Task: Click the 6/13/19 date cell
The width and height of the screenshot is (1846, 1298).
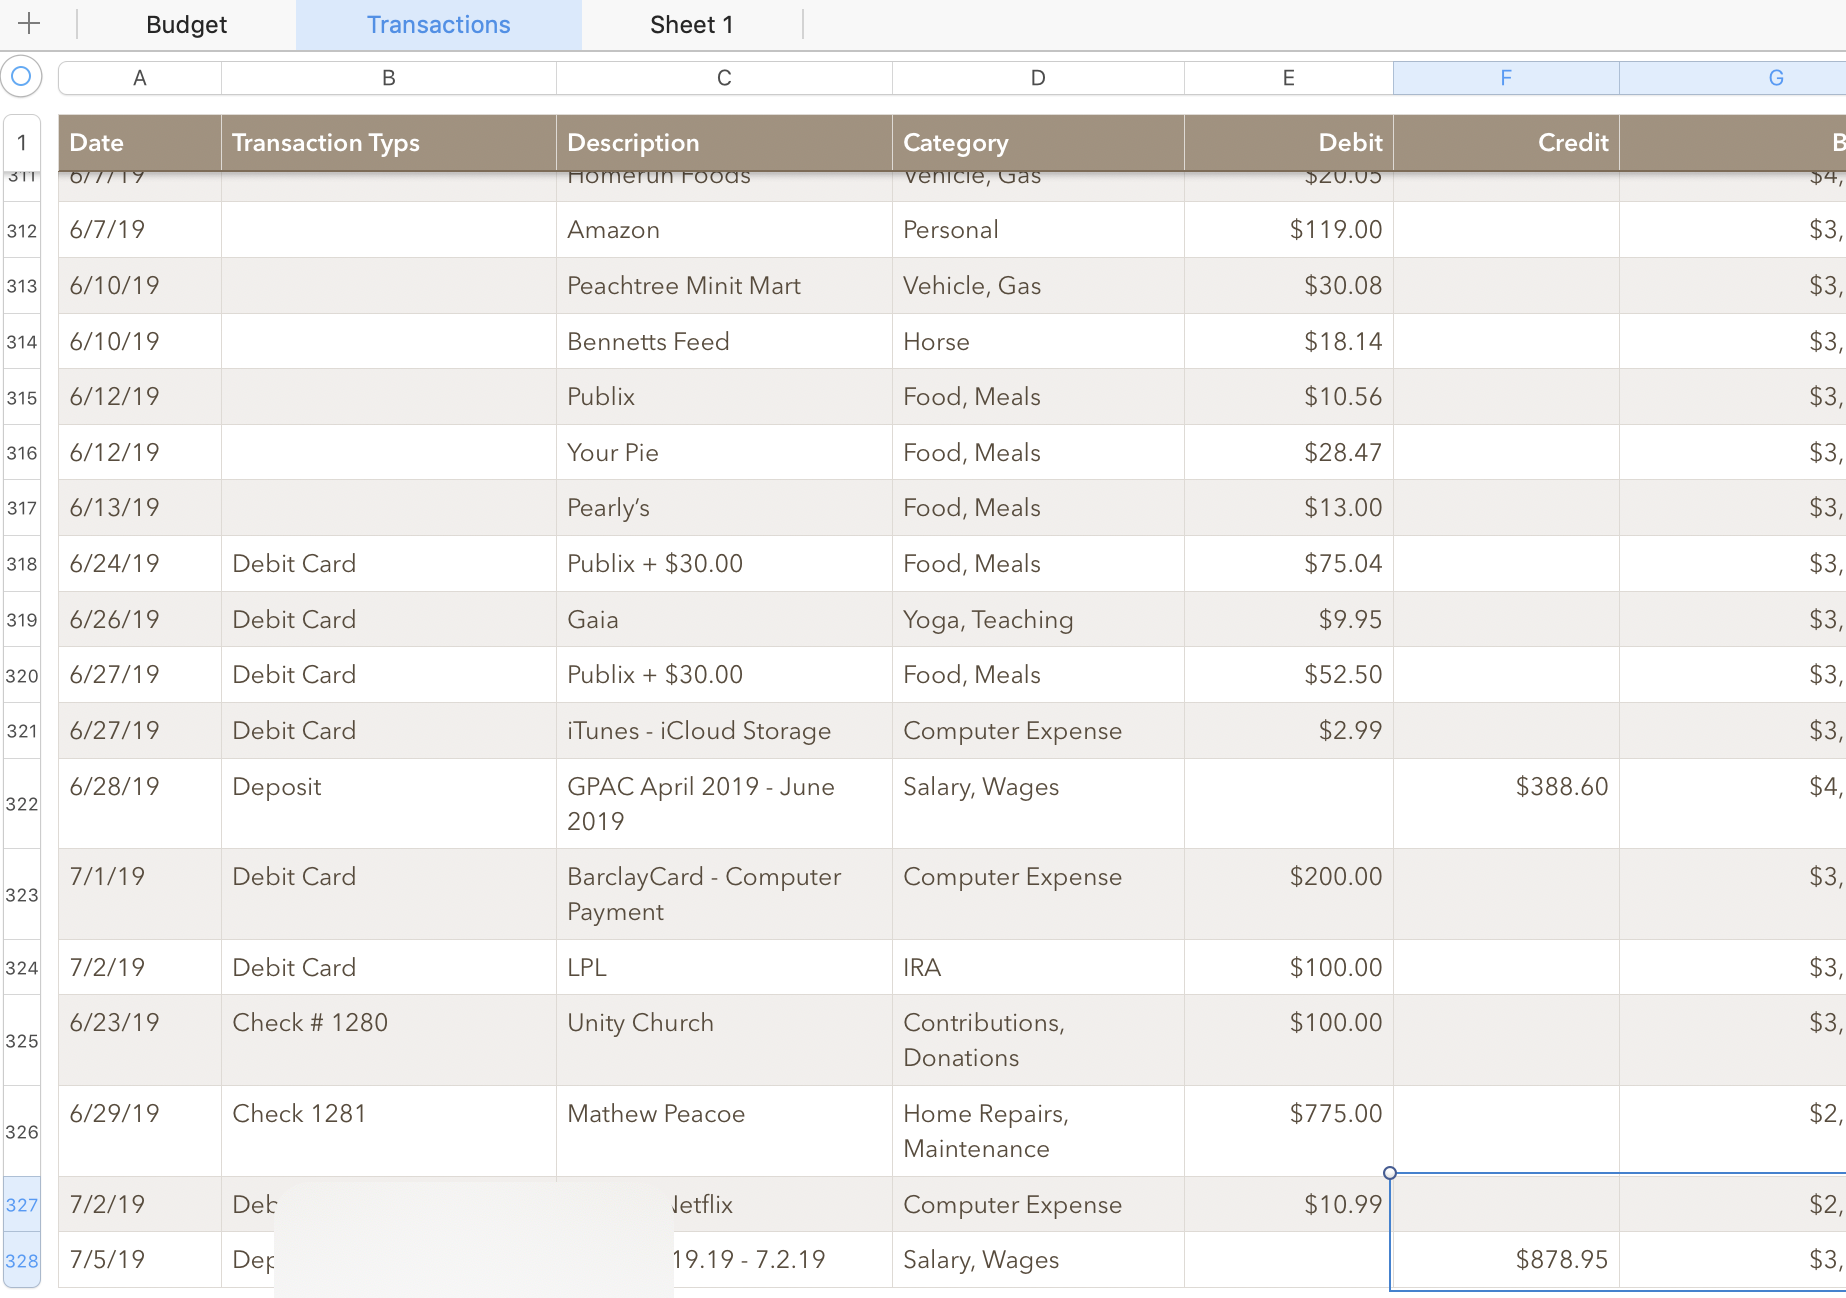Action: [x=140, y=508]
